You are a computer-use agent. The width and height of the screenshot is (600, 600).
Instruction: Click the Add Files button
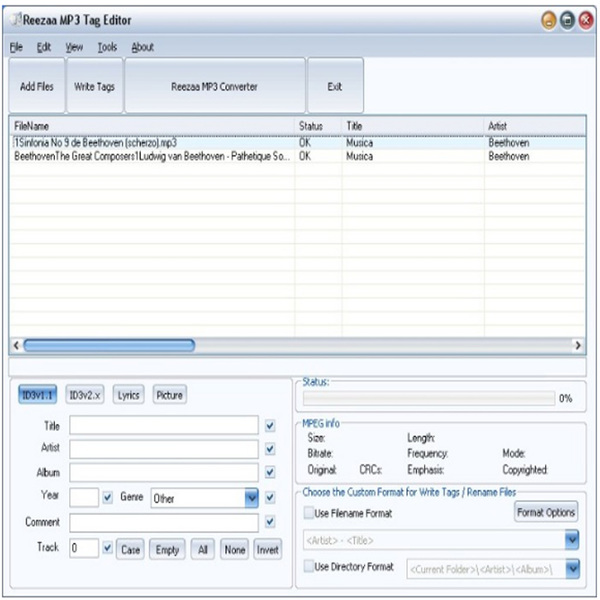coord(37,86)
